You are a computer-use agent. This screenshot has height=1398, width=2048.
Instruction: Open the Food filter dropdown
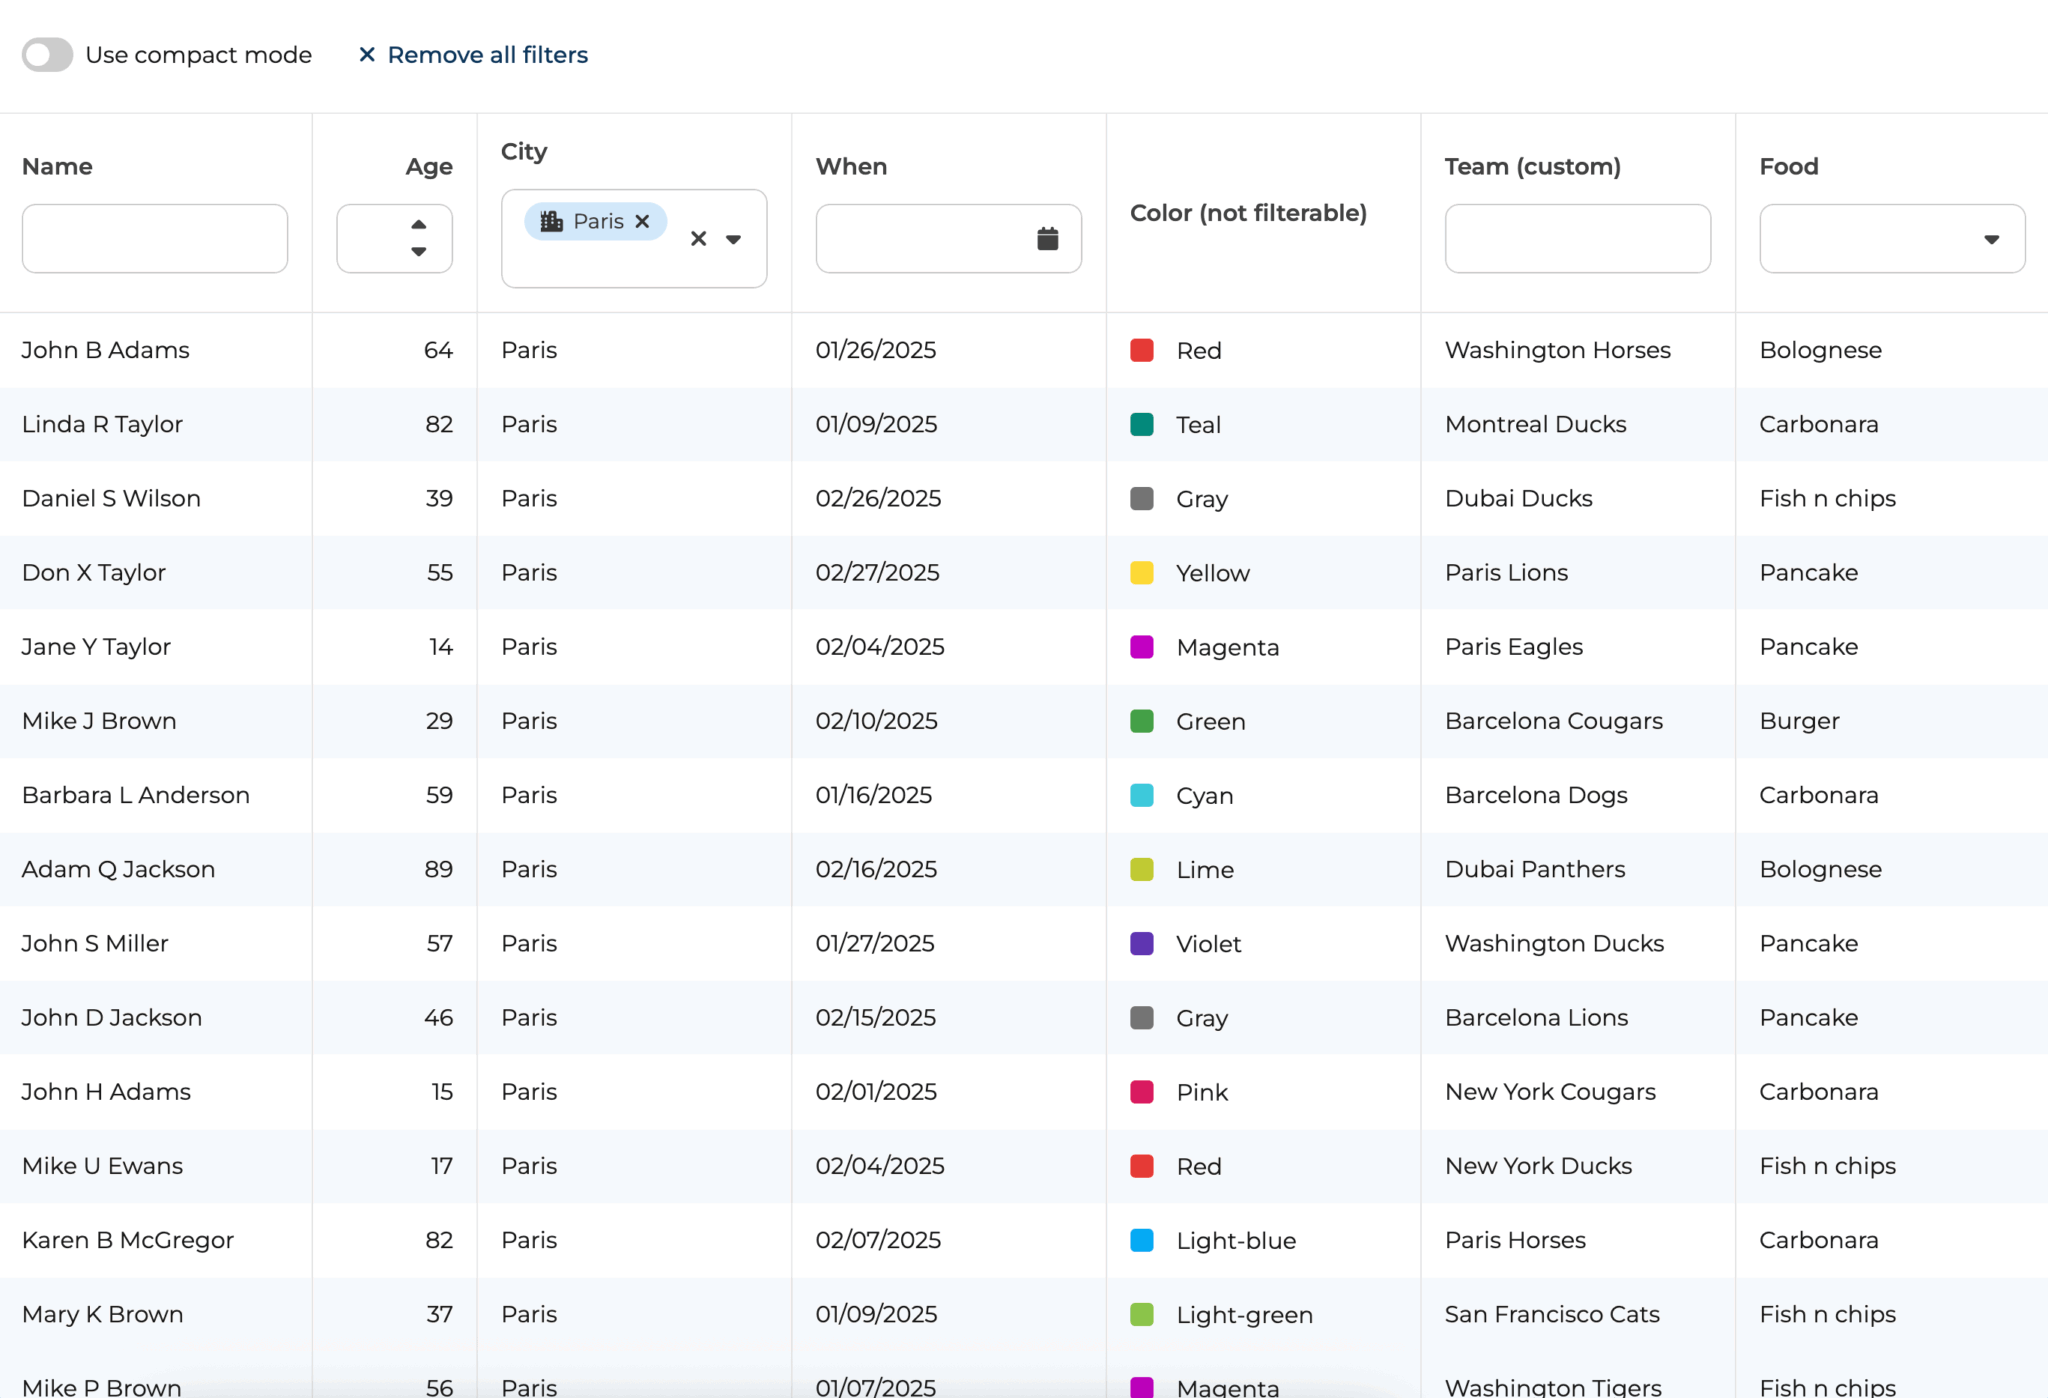pos(1990,239)
